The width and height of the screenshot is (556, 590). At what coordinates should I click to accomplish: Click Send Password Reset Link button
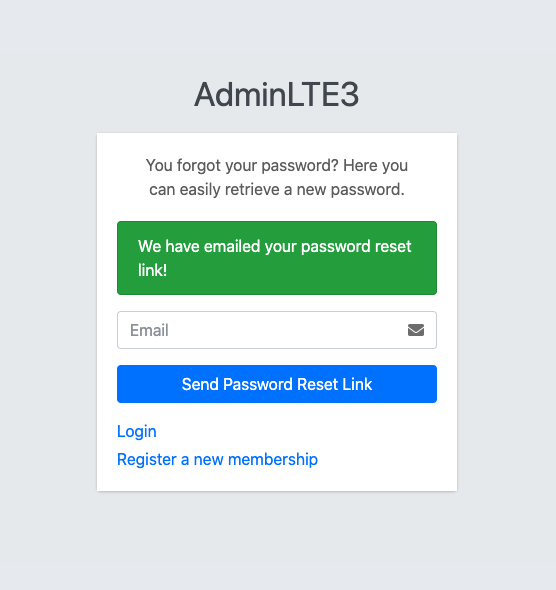[x=277, y=384]
